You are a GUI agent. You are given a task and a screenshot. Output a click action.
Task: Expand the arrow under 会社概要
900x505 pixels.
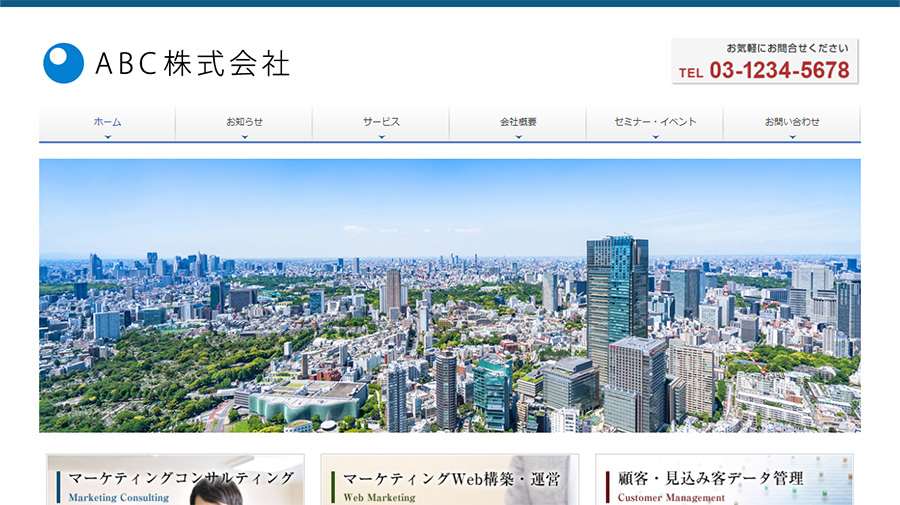[518, 137]
